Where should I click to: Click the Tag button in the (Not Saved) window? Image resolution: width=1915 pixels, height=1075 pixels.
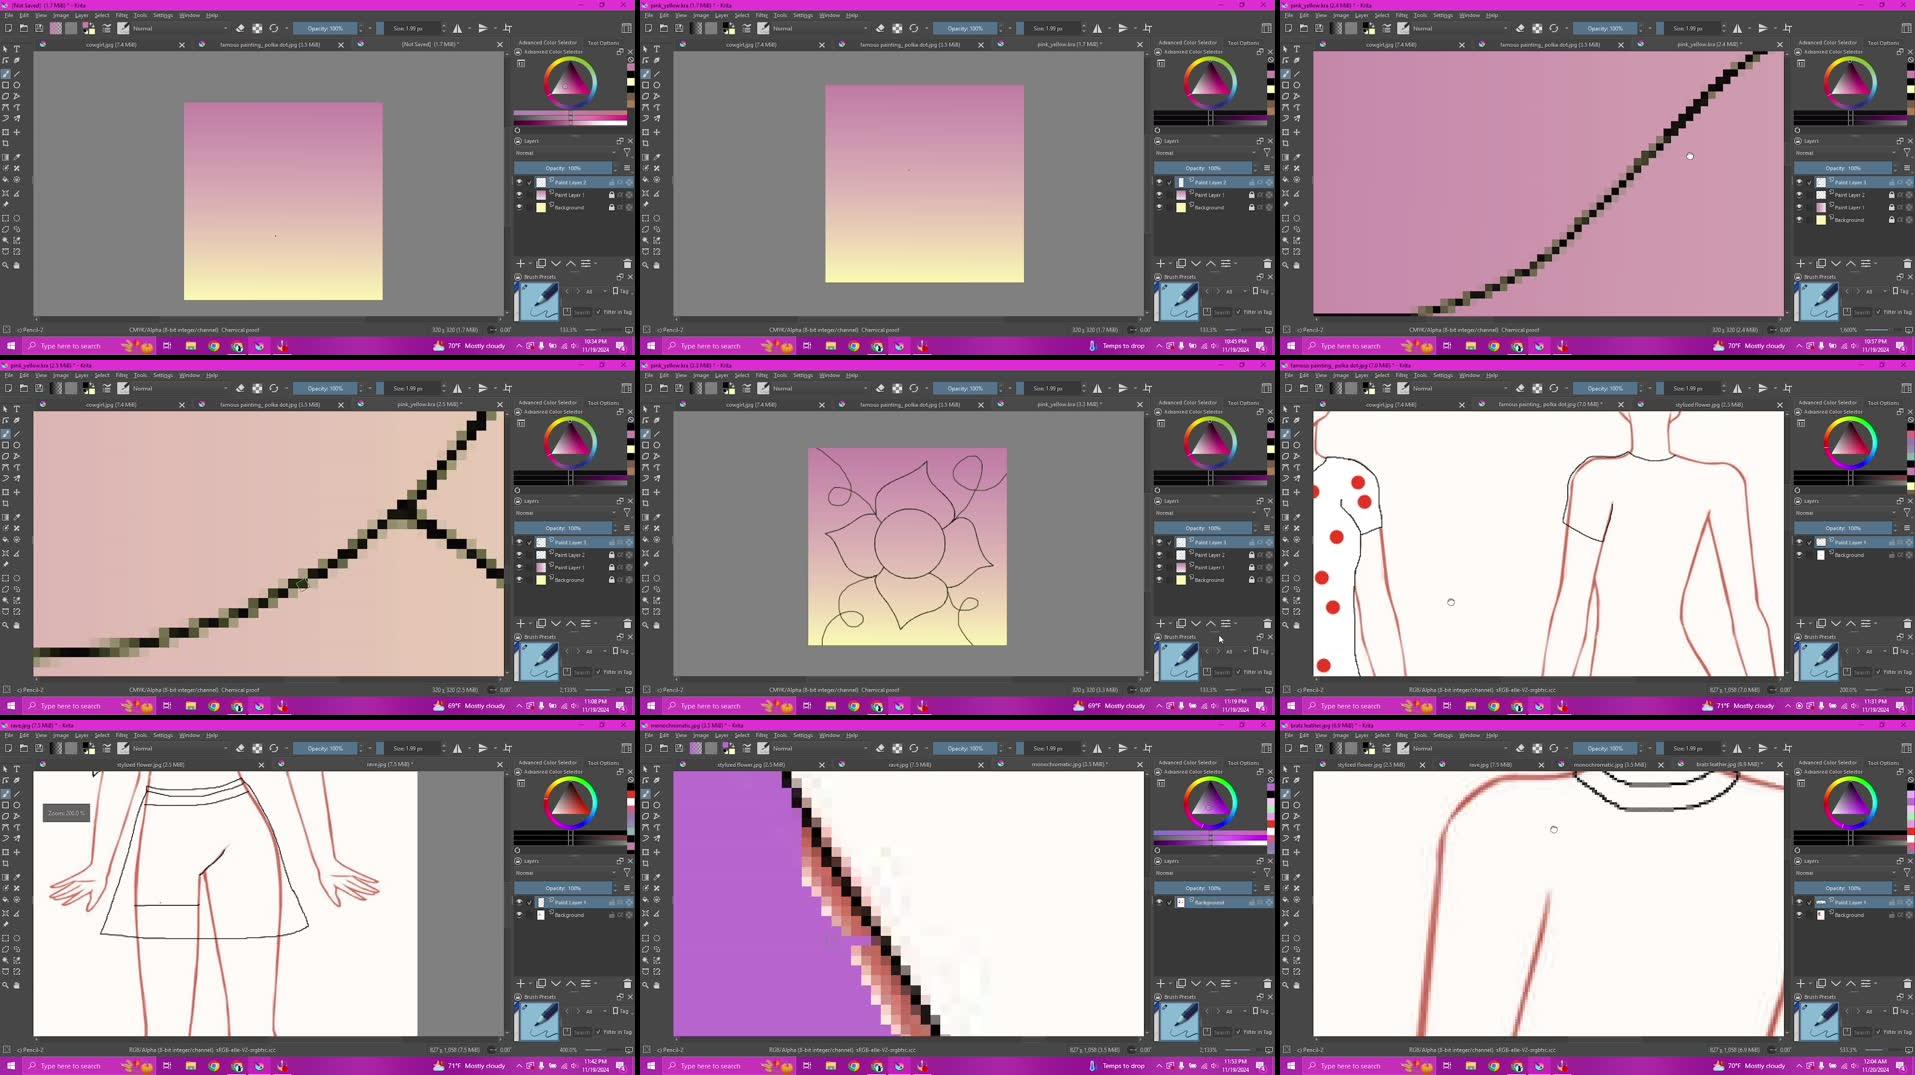pyautogui.click(x=621, y=291)
